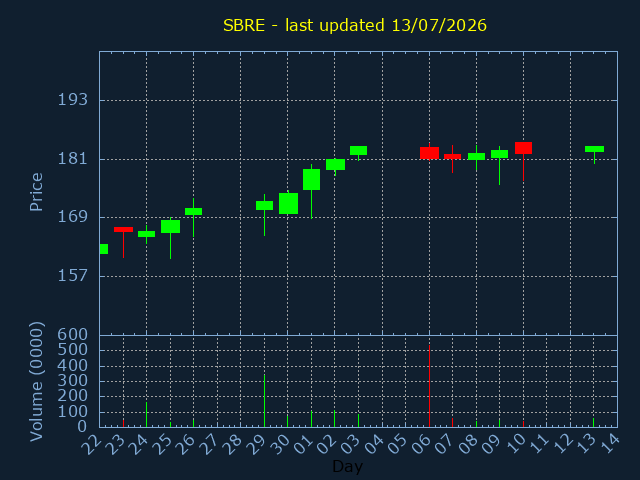
Task: Click the Price axis title
Action: (x=36, y=192)
